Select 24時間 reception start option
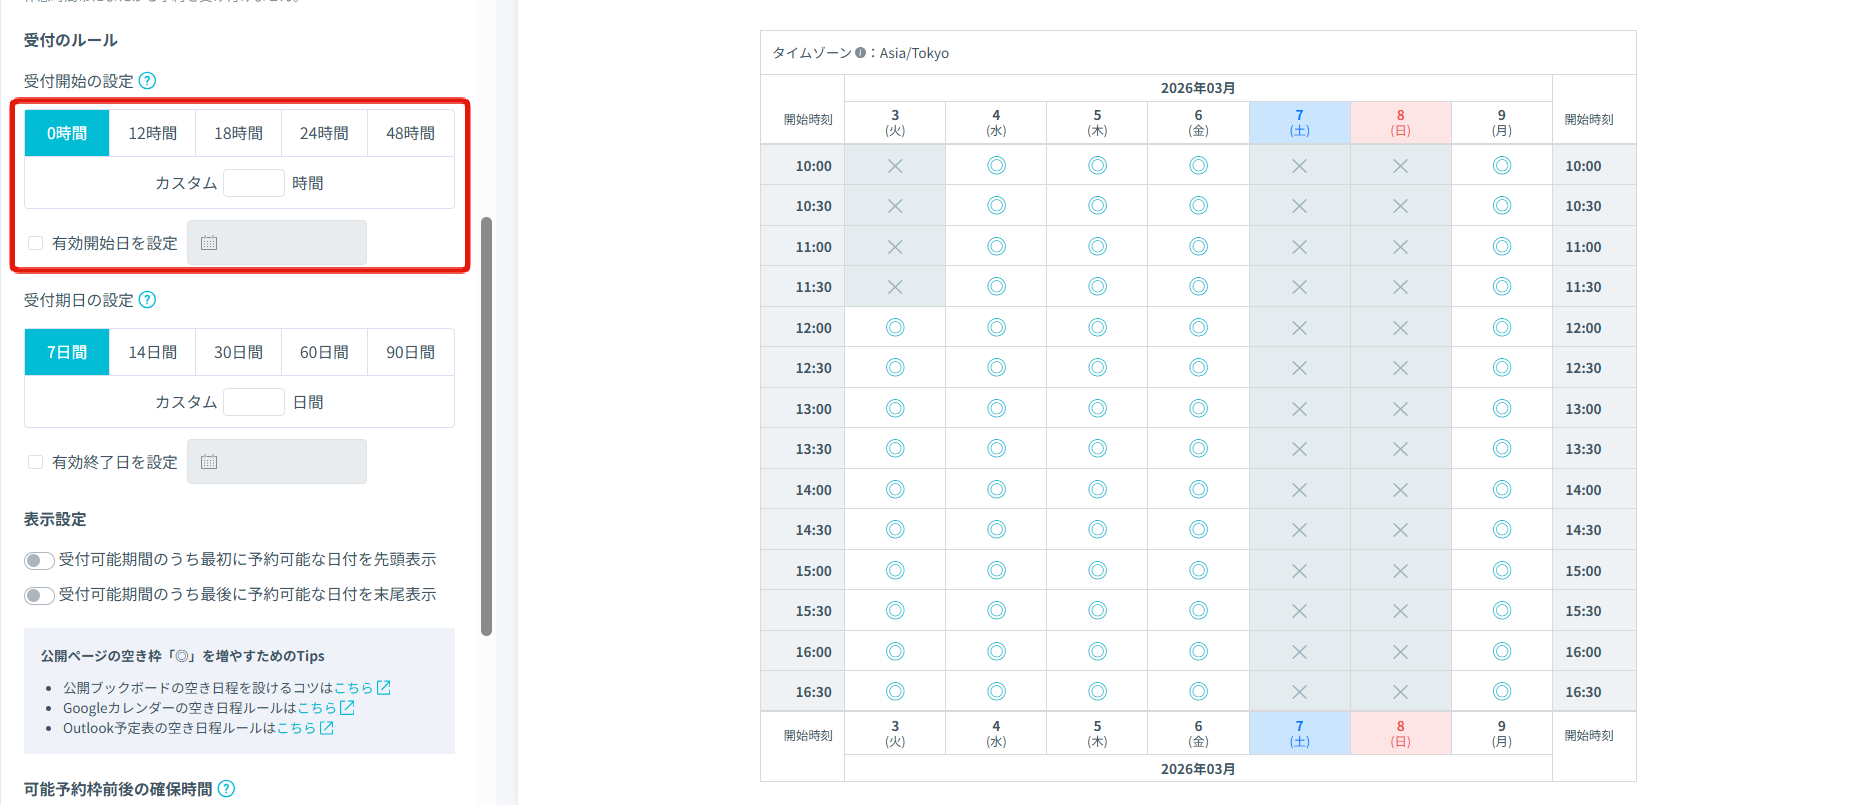Screen dimensions: 1872x805 pos(324,133)
